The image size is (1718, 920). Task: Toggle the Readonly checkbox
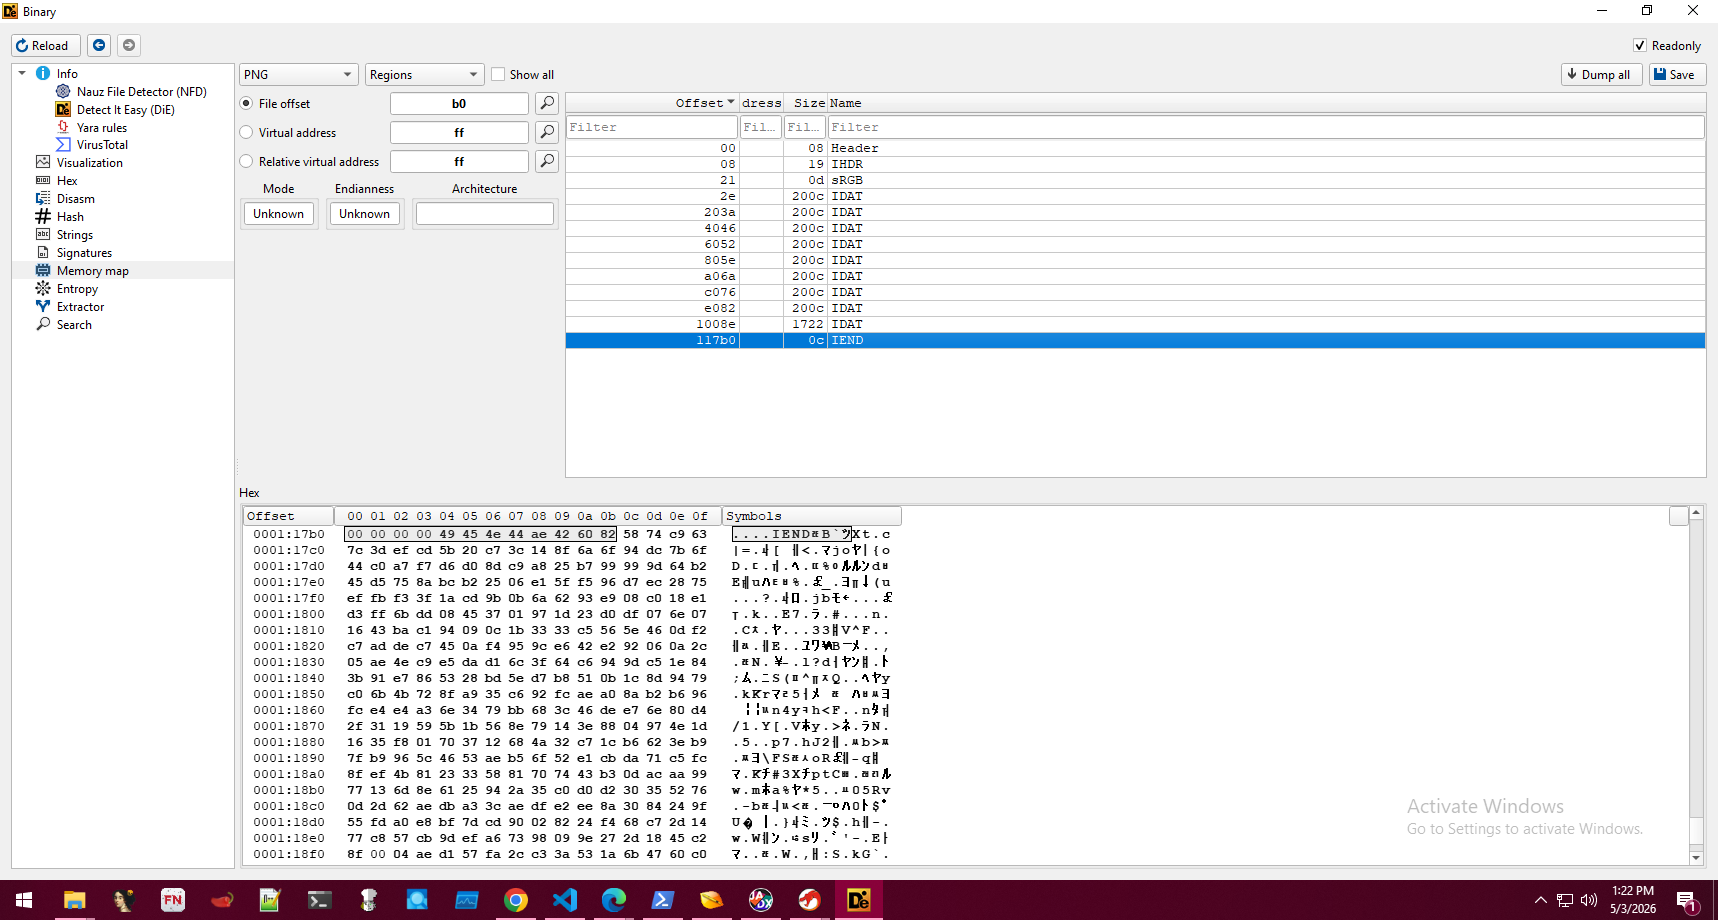pyautogui.click(x=1640, y=45)
